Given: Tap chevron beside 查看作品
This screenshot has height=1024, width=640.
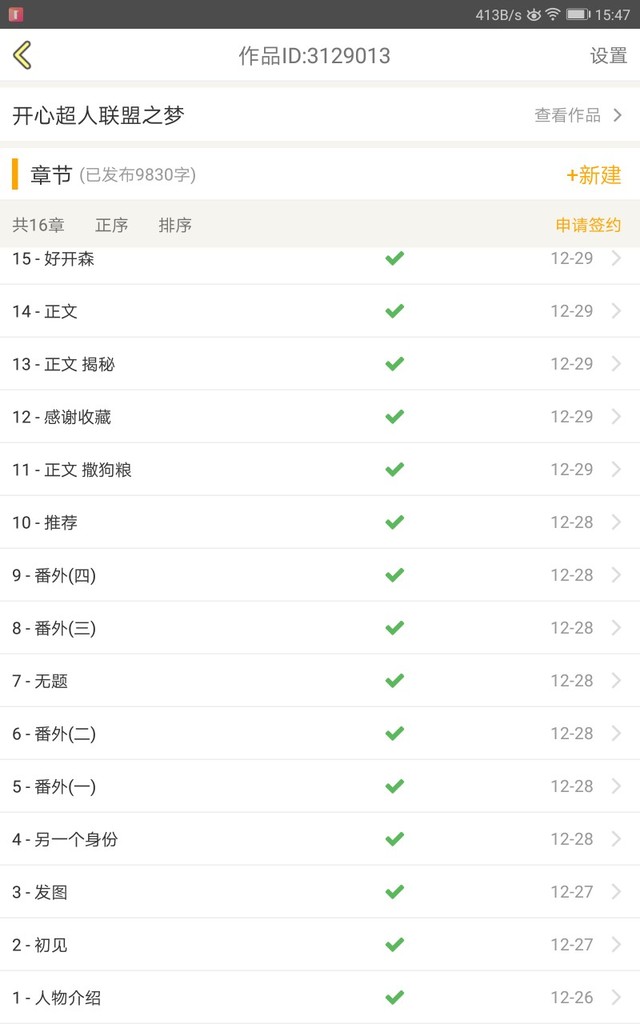Looking at the screenshot, I should (618, 115).
